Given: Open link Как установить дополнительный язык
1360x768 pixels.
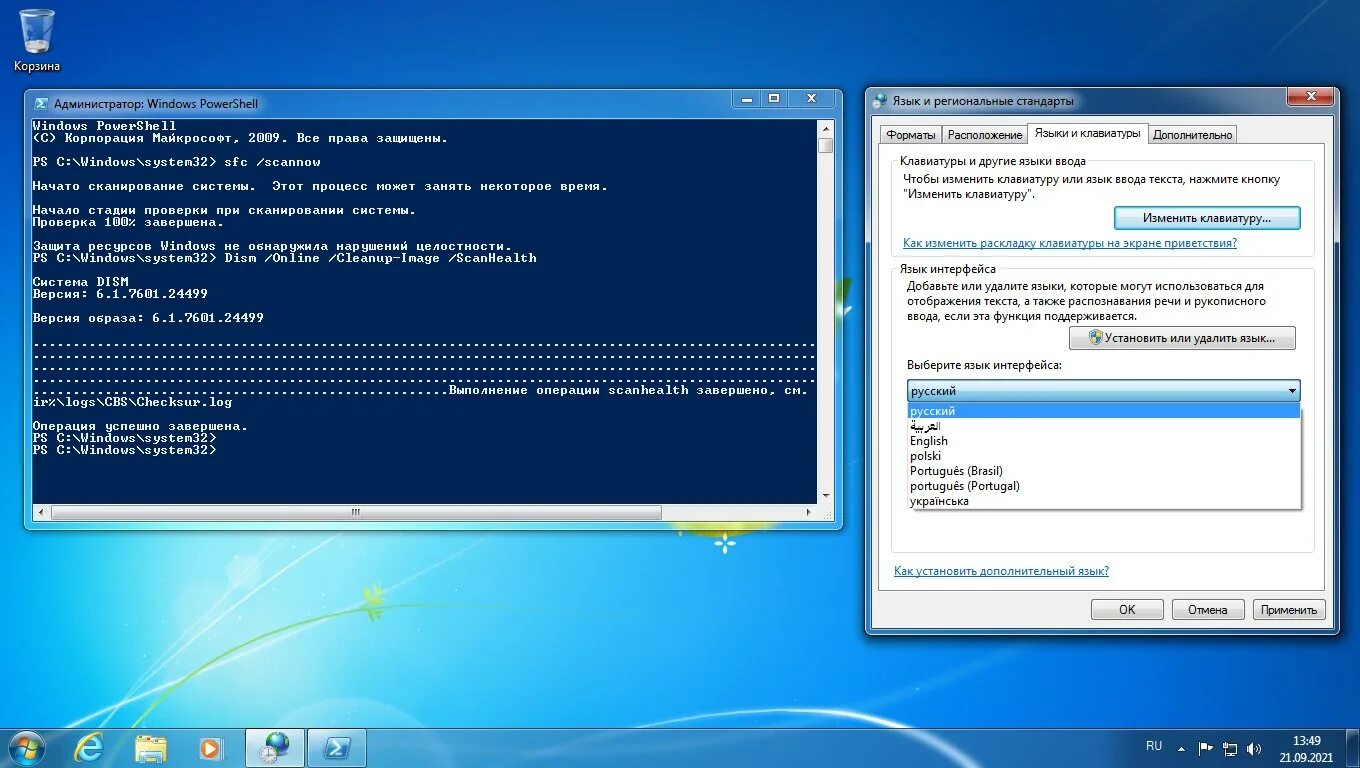Looking at the screenshot, I should 1001,571.
